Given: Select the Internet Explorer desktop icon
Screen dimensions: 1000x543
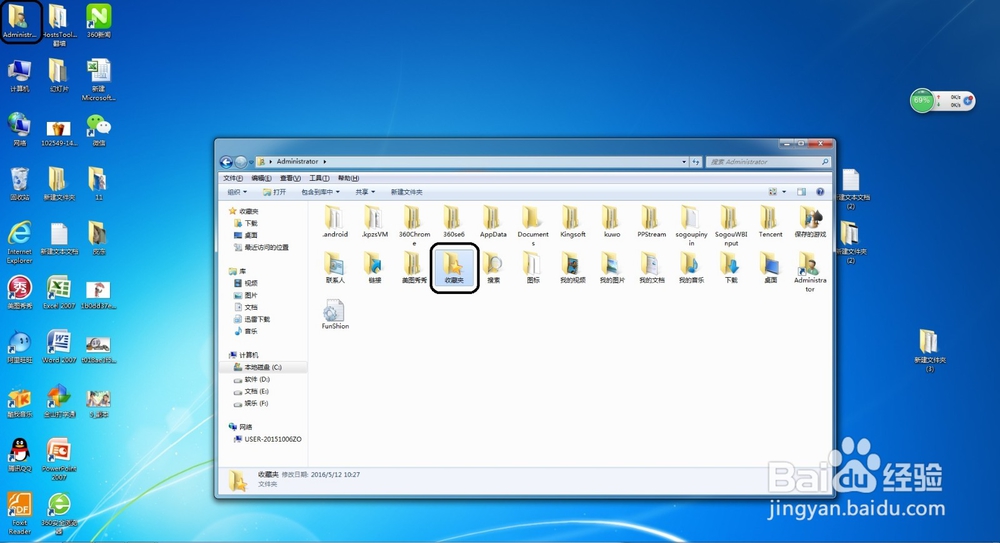Looking at the screenshot, I should tap(20, 243).
